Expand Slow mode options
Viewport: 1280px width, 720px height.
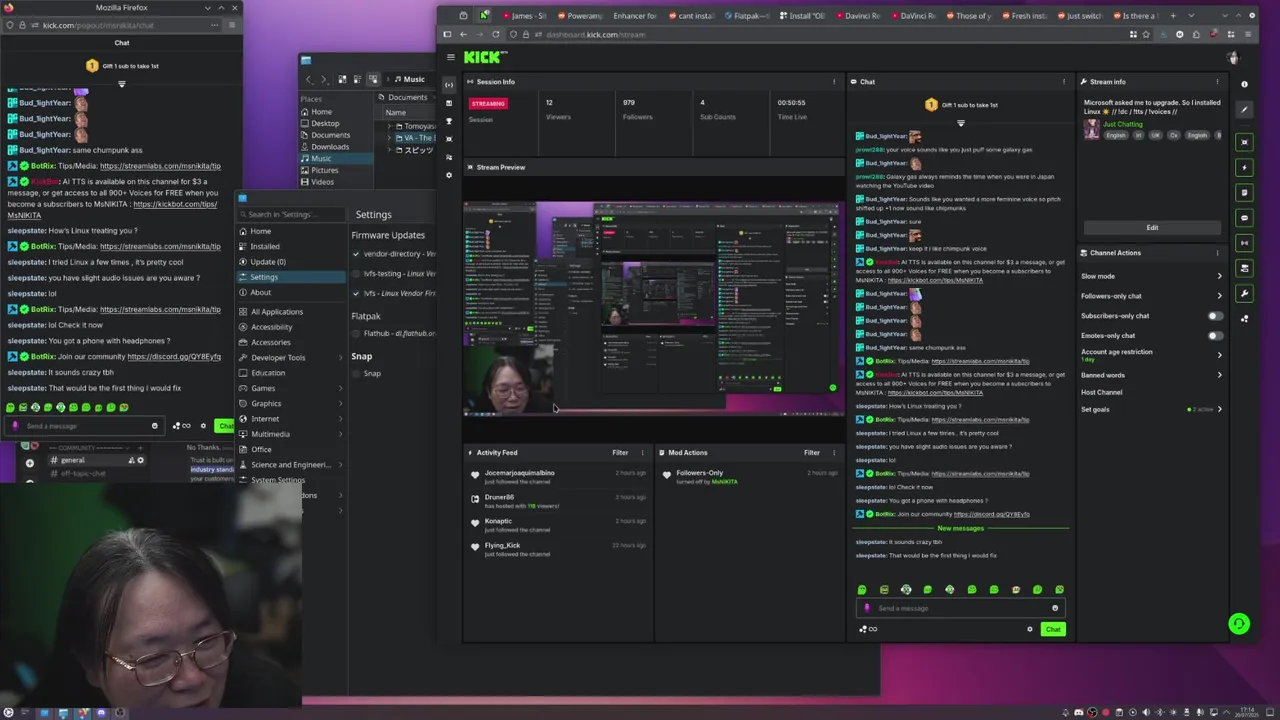(x=1219, y=276)
